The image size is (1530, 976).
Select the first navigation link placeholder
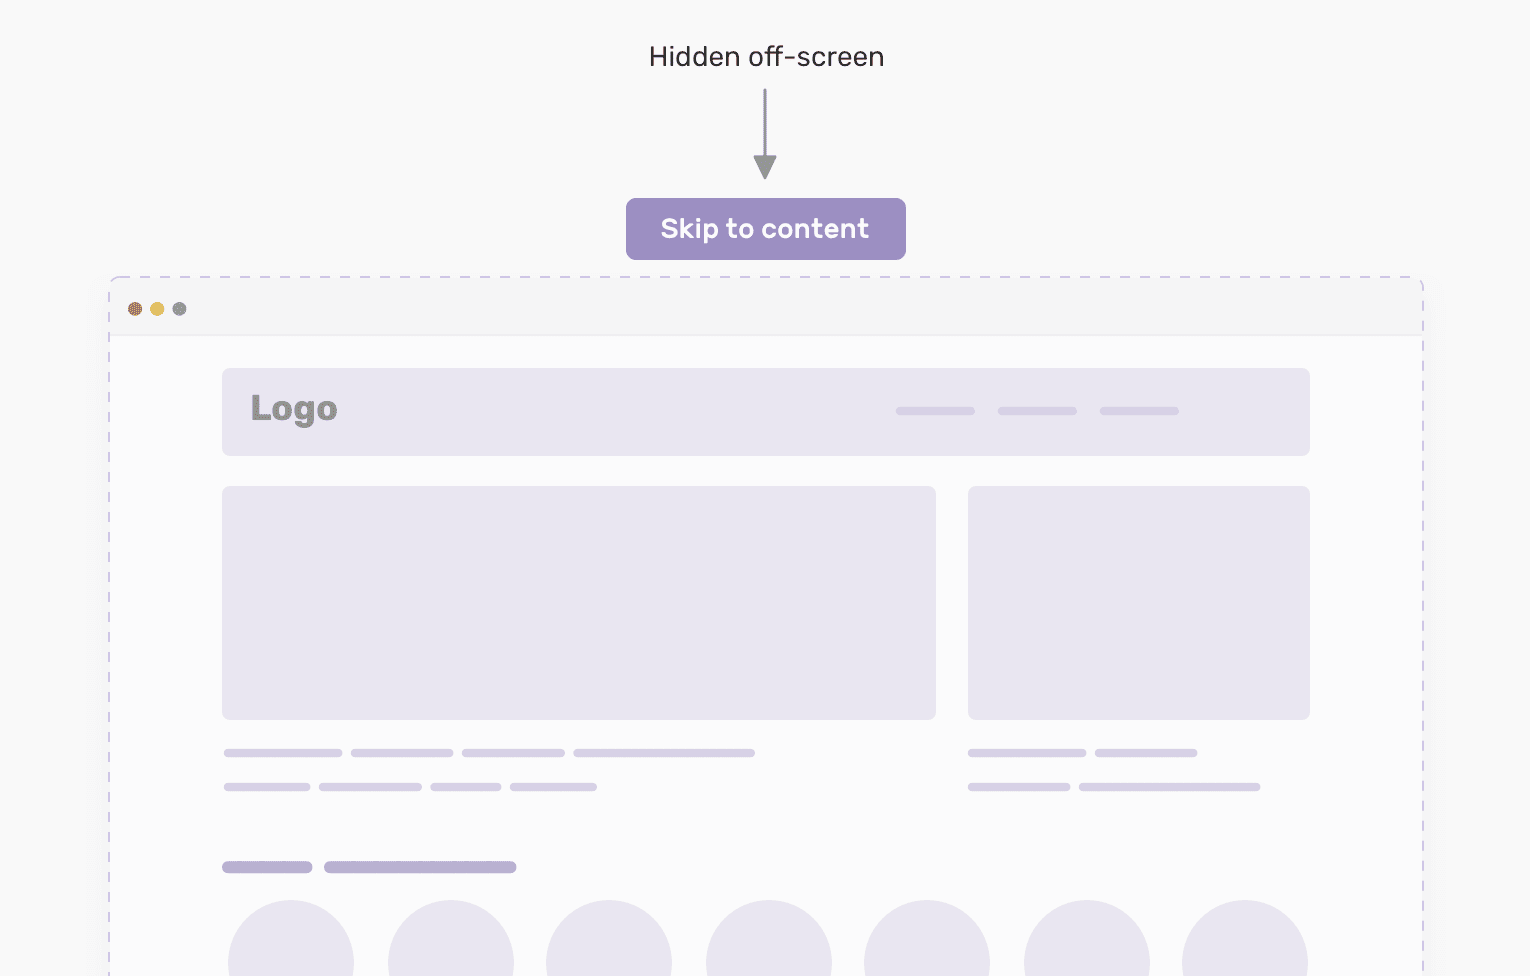click(x=935, y=411)
